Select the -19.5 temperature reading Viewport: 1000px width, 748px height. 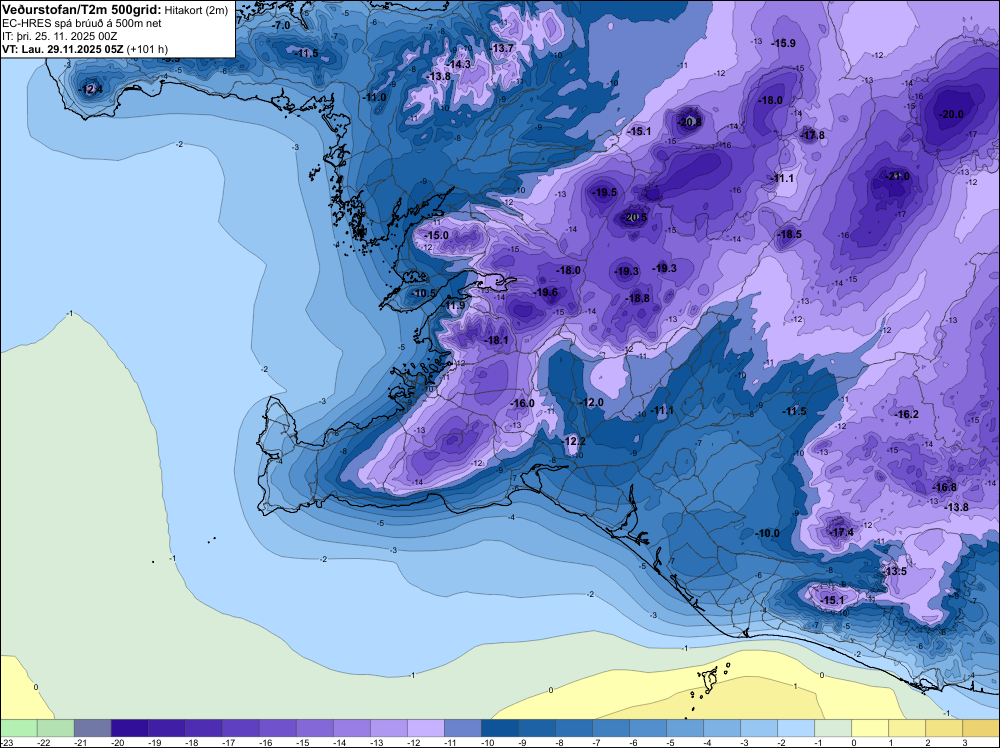pyautogui.click(x=605, y=192)
